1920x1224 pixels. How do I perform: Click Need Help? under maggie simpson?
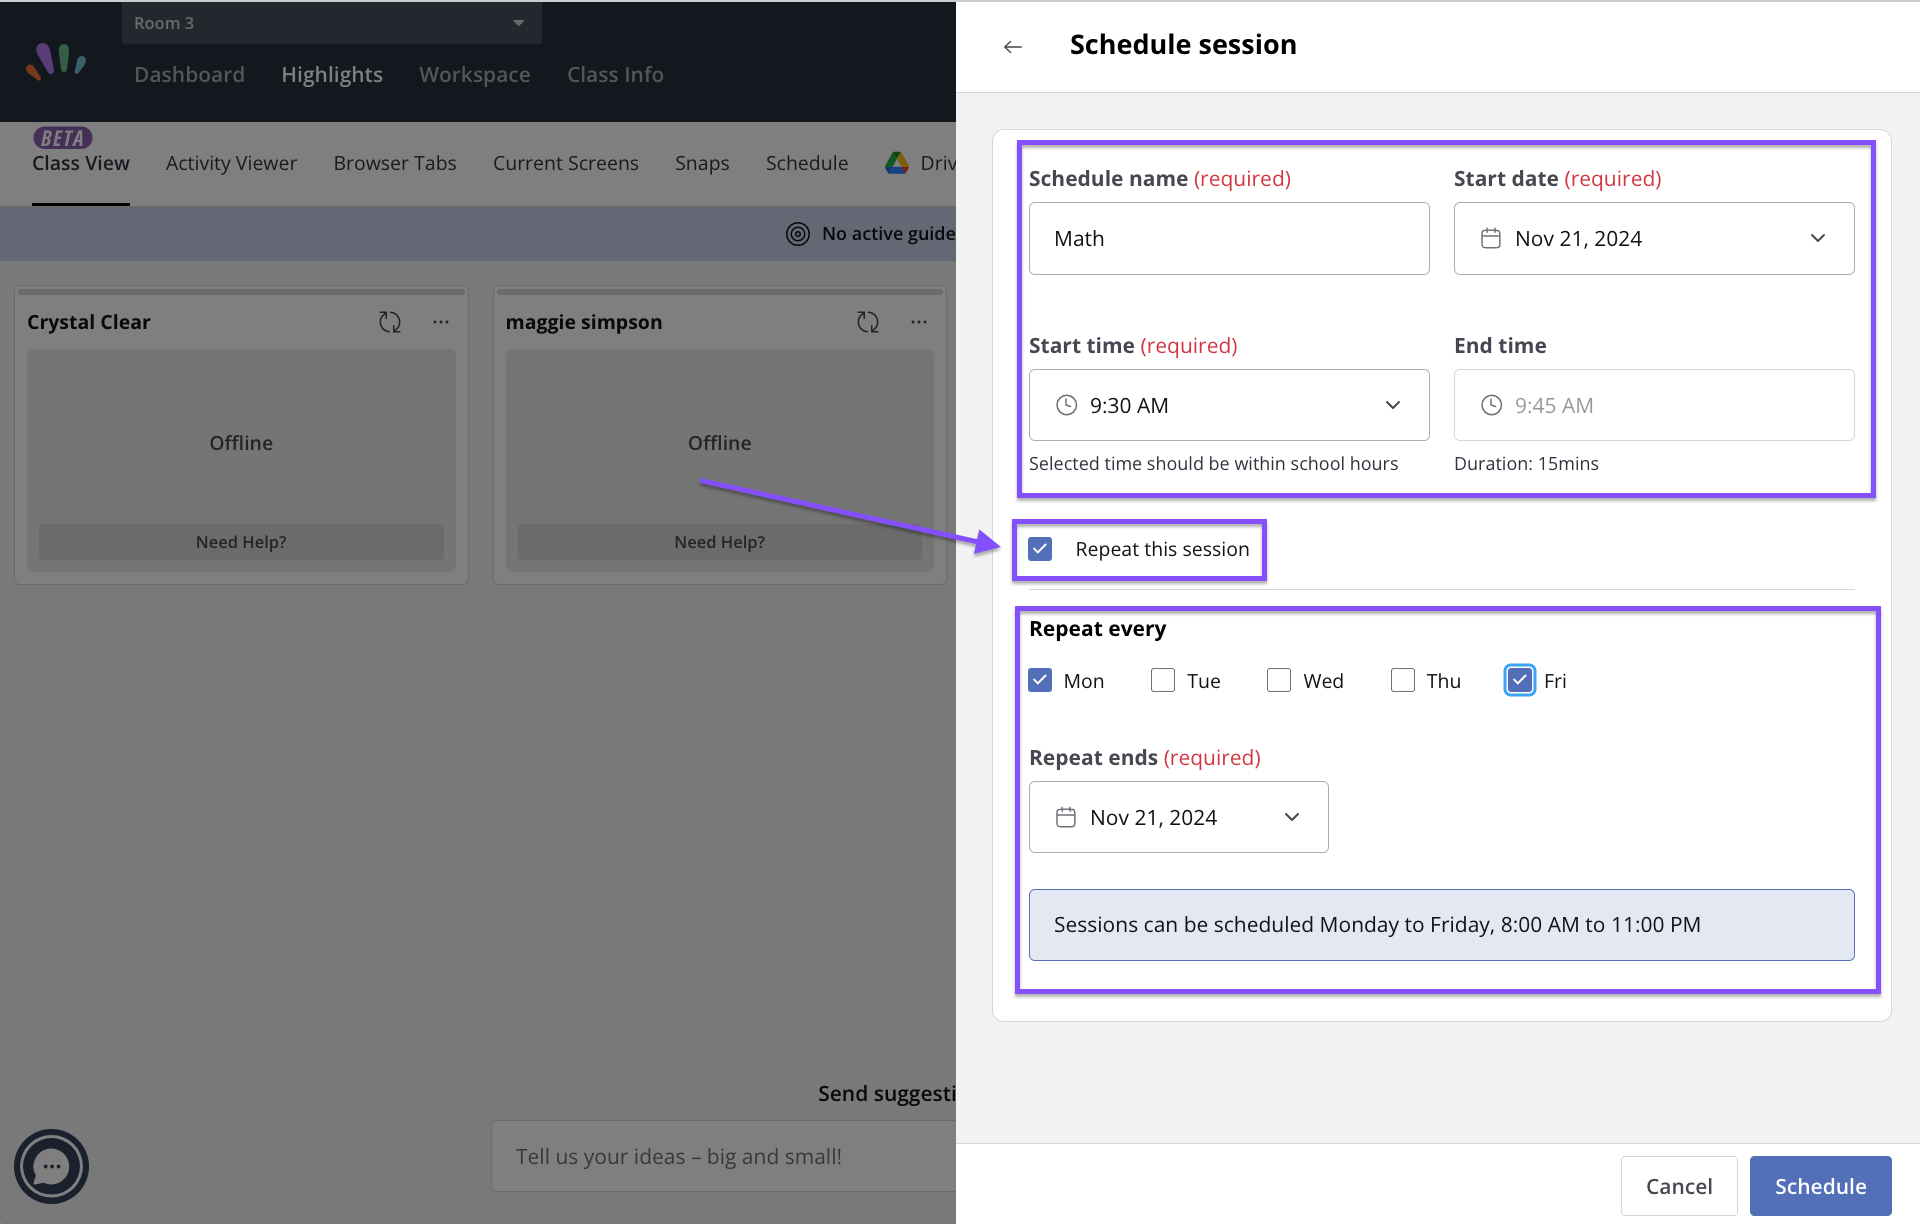pos(720,542)
